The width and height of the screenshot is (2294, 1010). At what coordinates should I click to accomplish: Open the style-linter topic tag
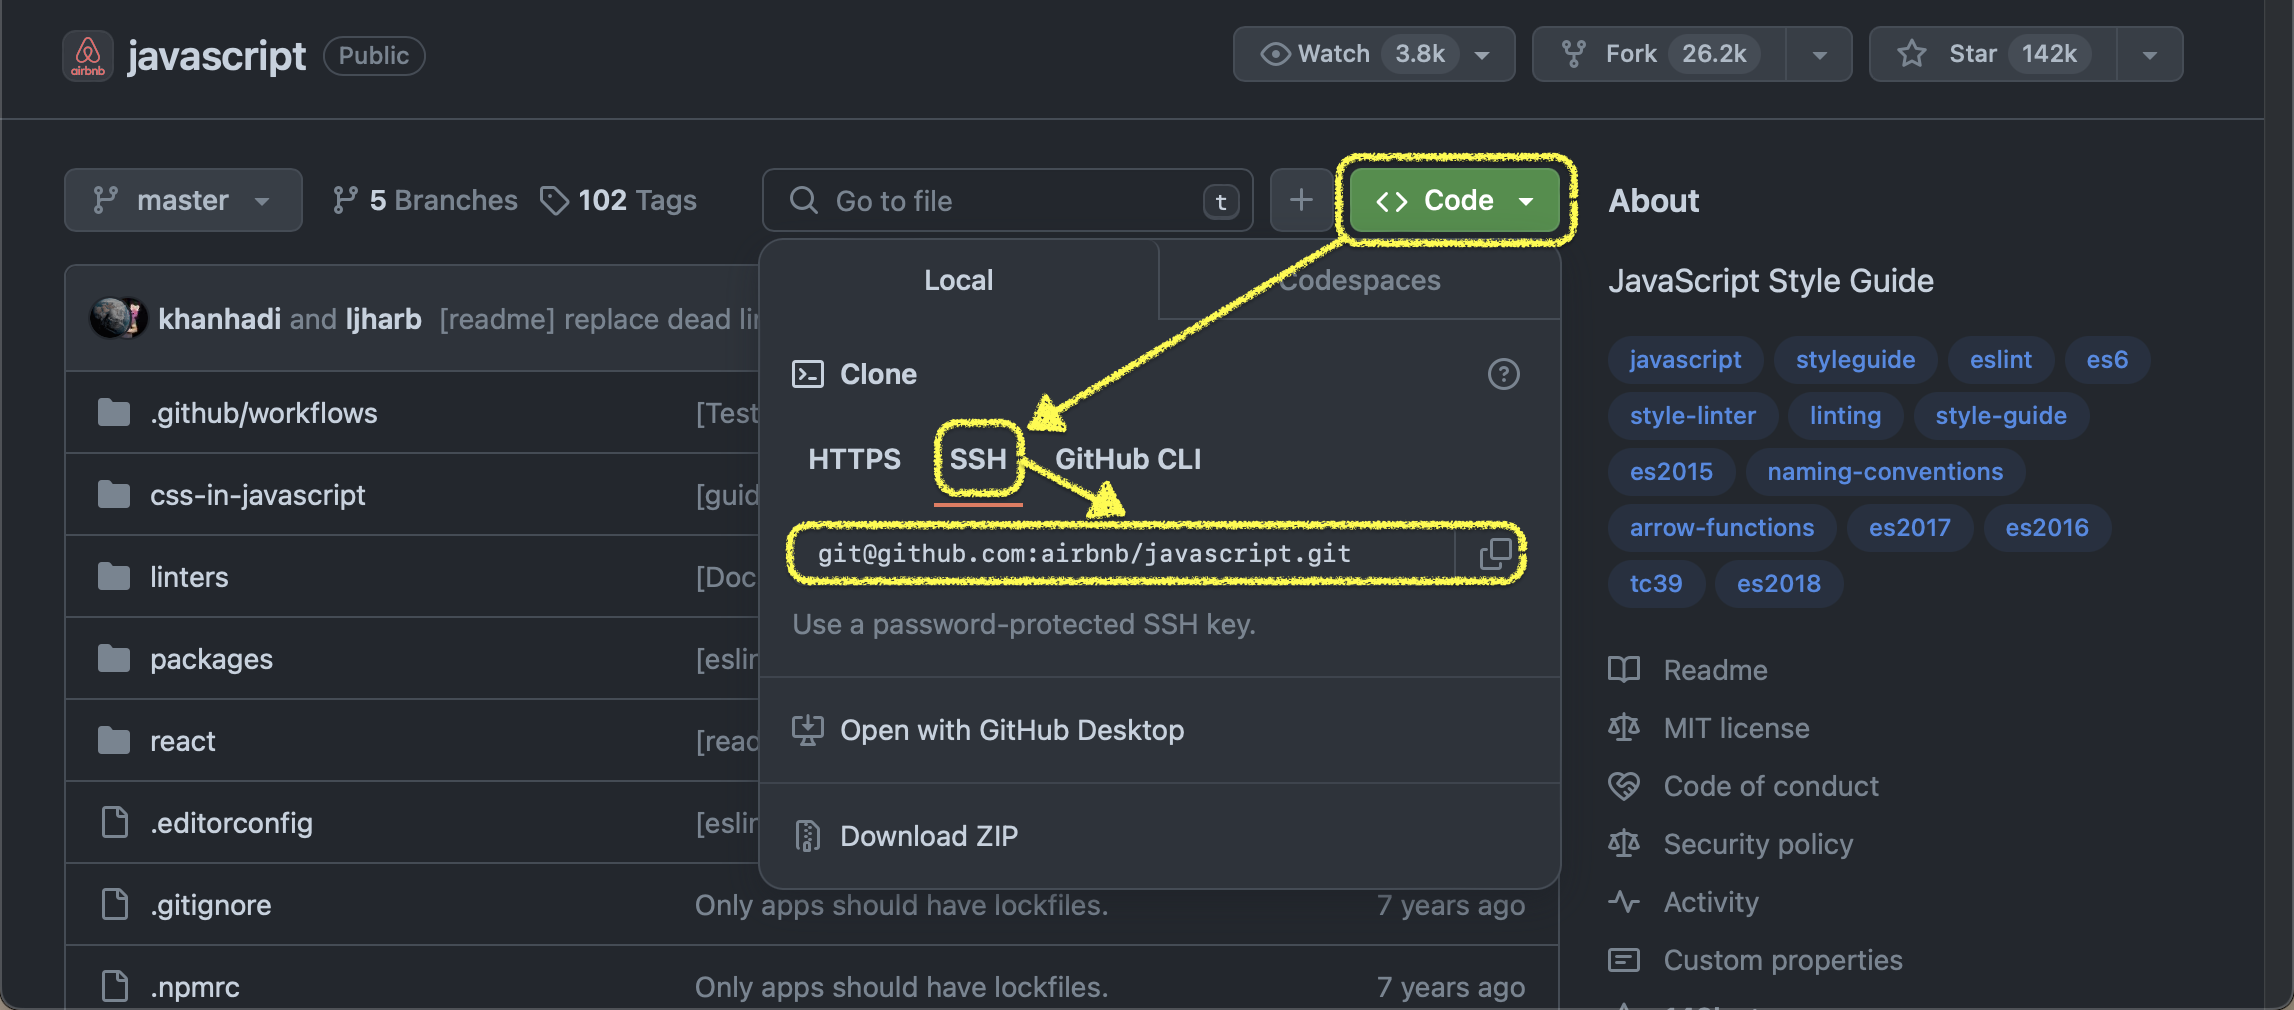[1692, 415]
